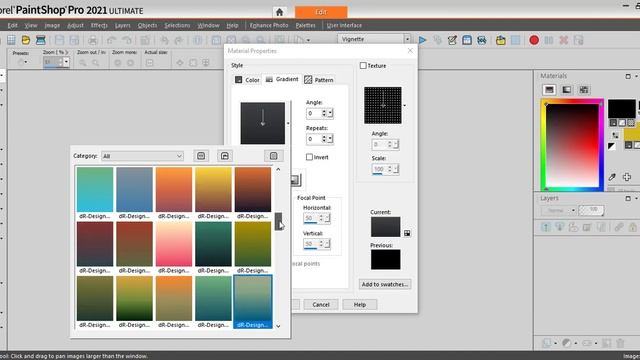Click the gradient Angle input field
The height and width of the screenshot is (360, 640).
pos(313,113)
